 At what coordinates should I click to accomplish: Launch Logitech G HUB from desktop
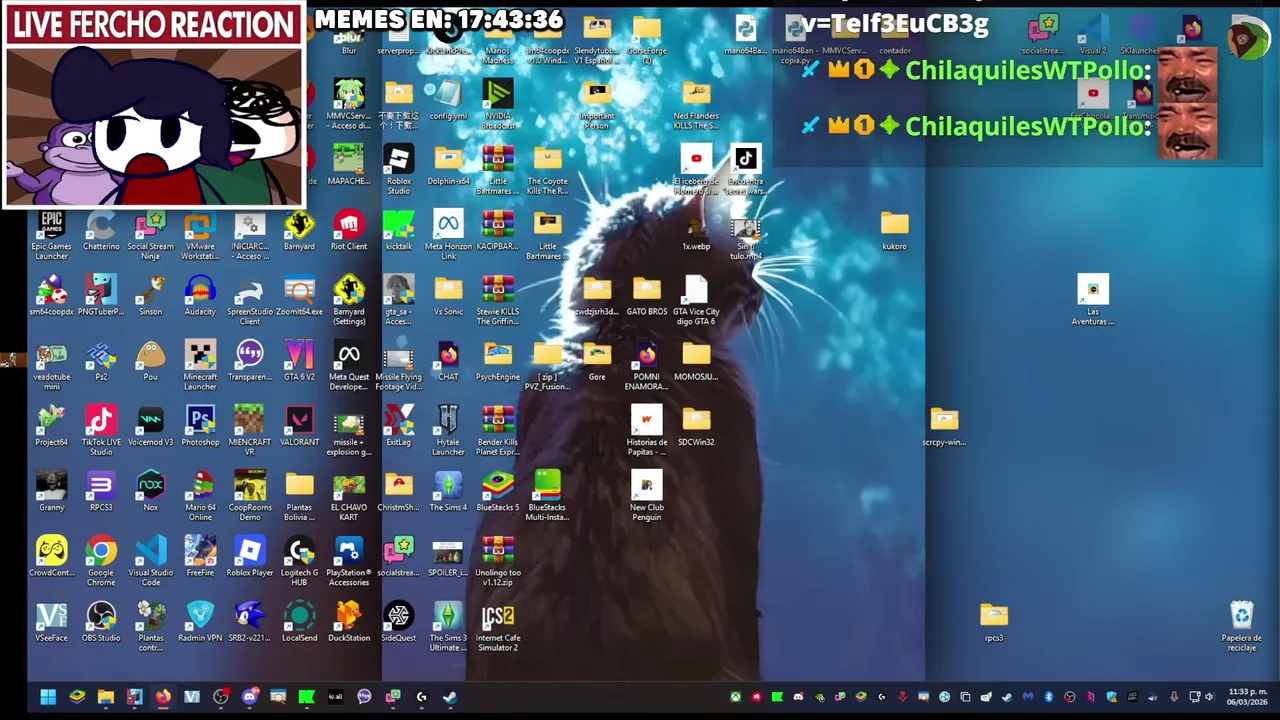tap(299, 561)
